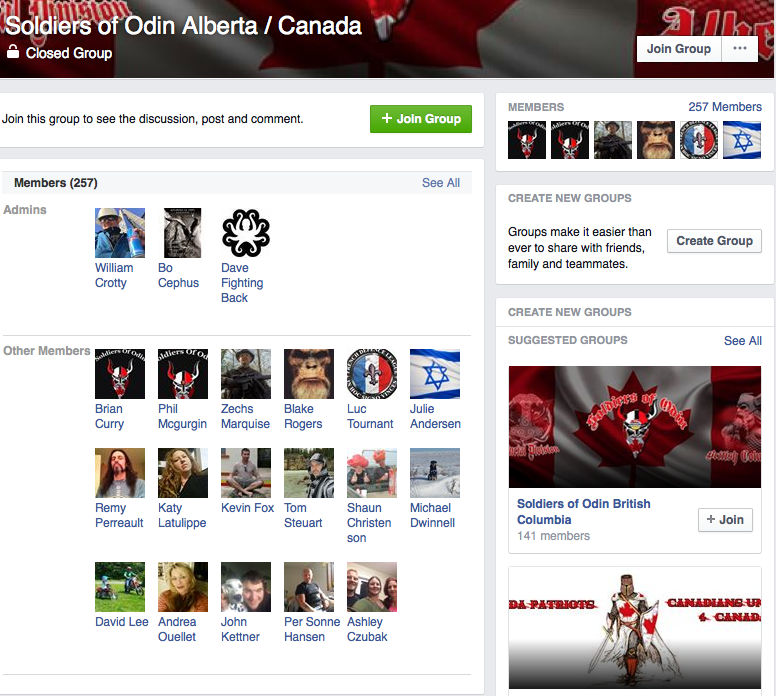Viewport: 776px width, 696px height.
Task: Click See All next to Members (257)
Action: coord(440,183)
